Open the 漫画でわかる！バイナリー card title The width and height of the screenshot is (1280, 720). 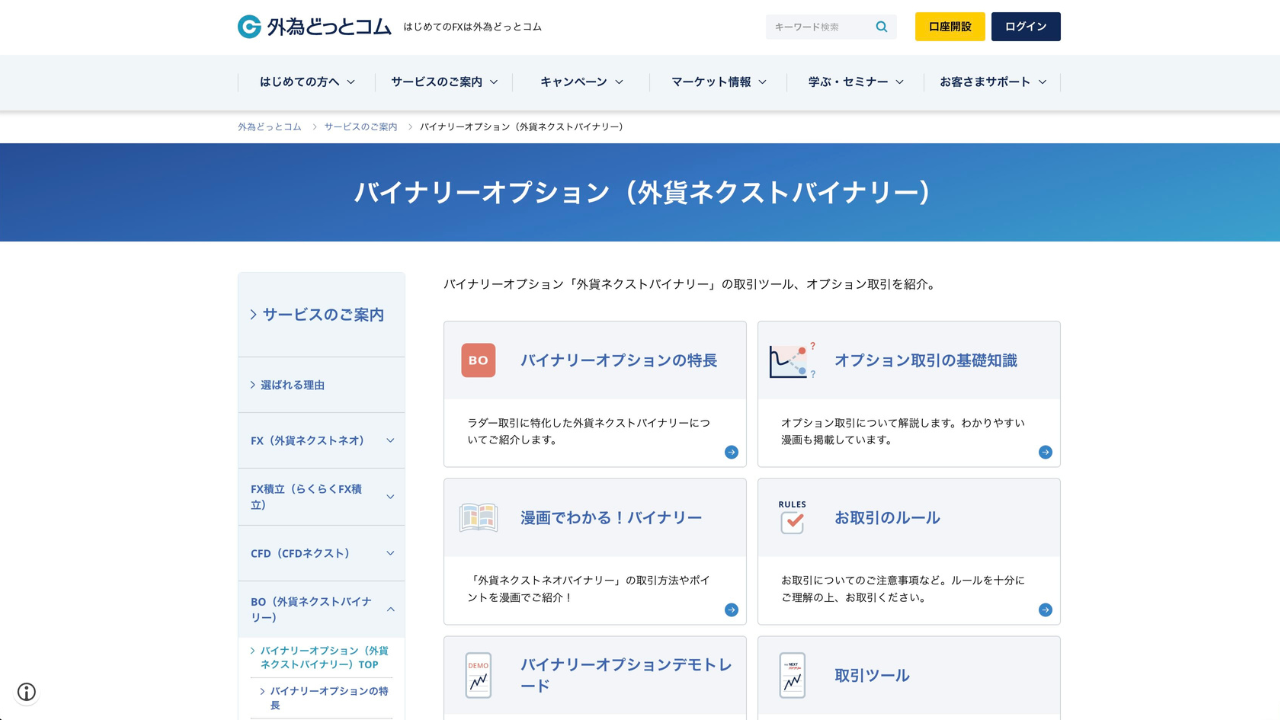[611, 518]
